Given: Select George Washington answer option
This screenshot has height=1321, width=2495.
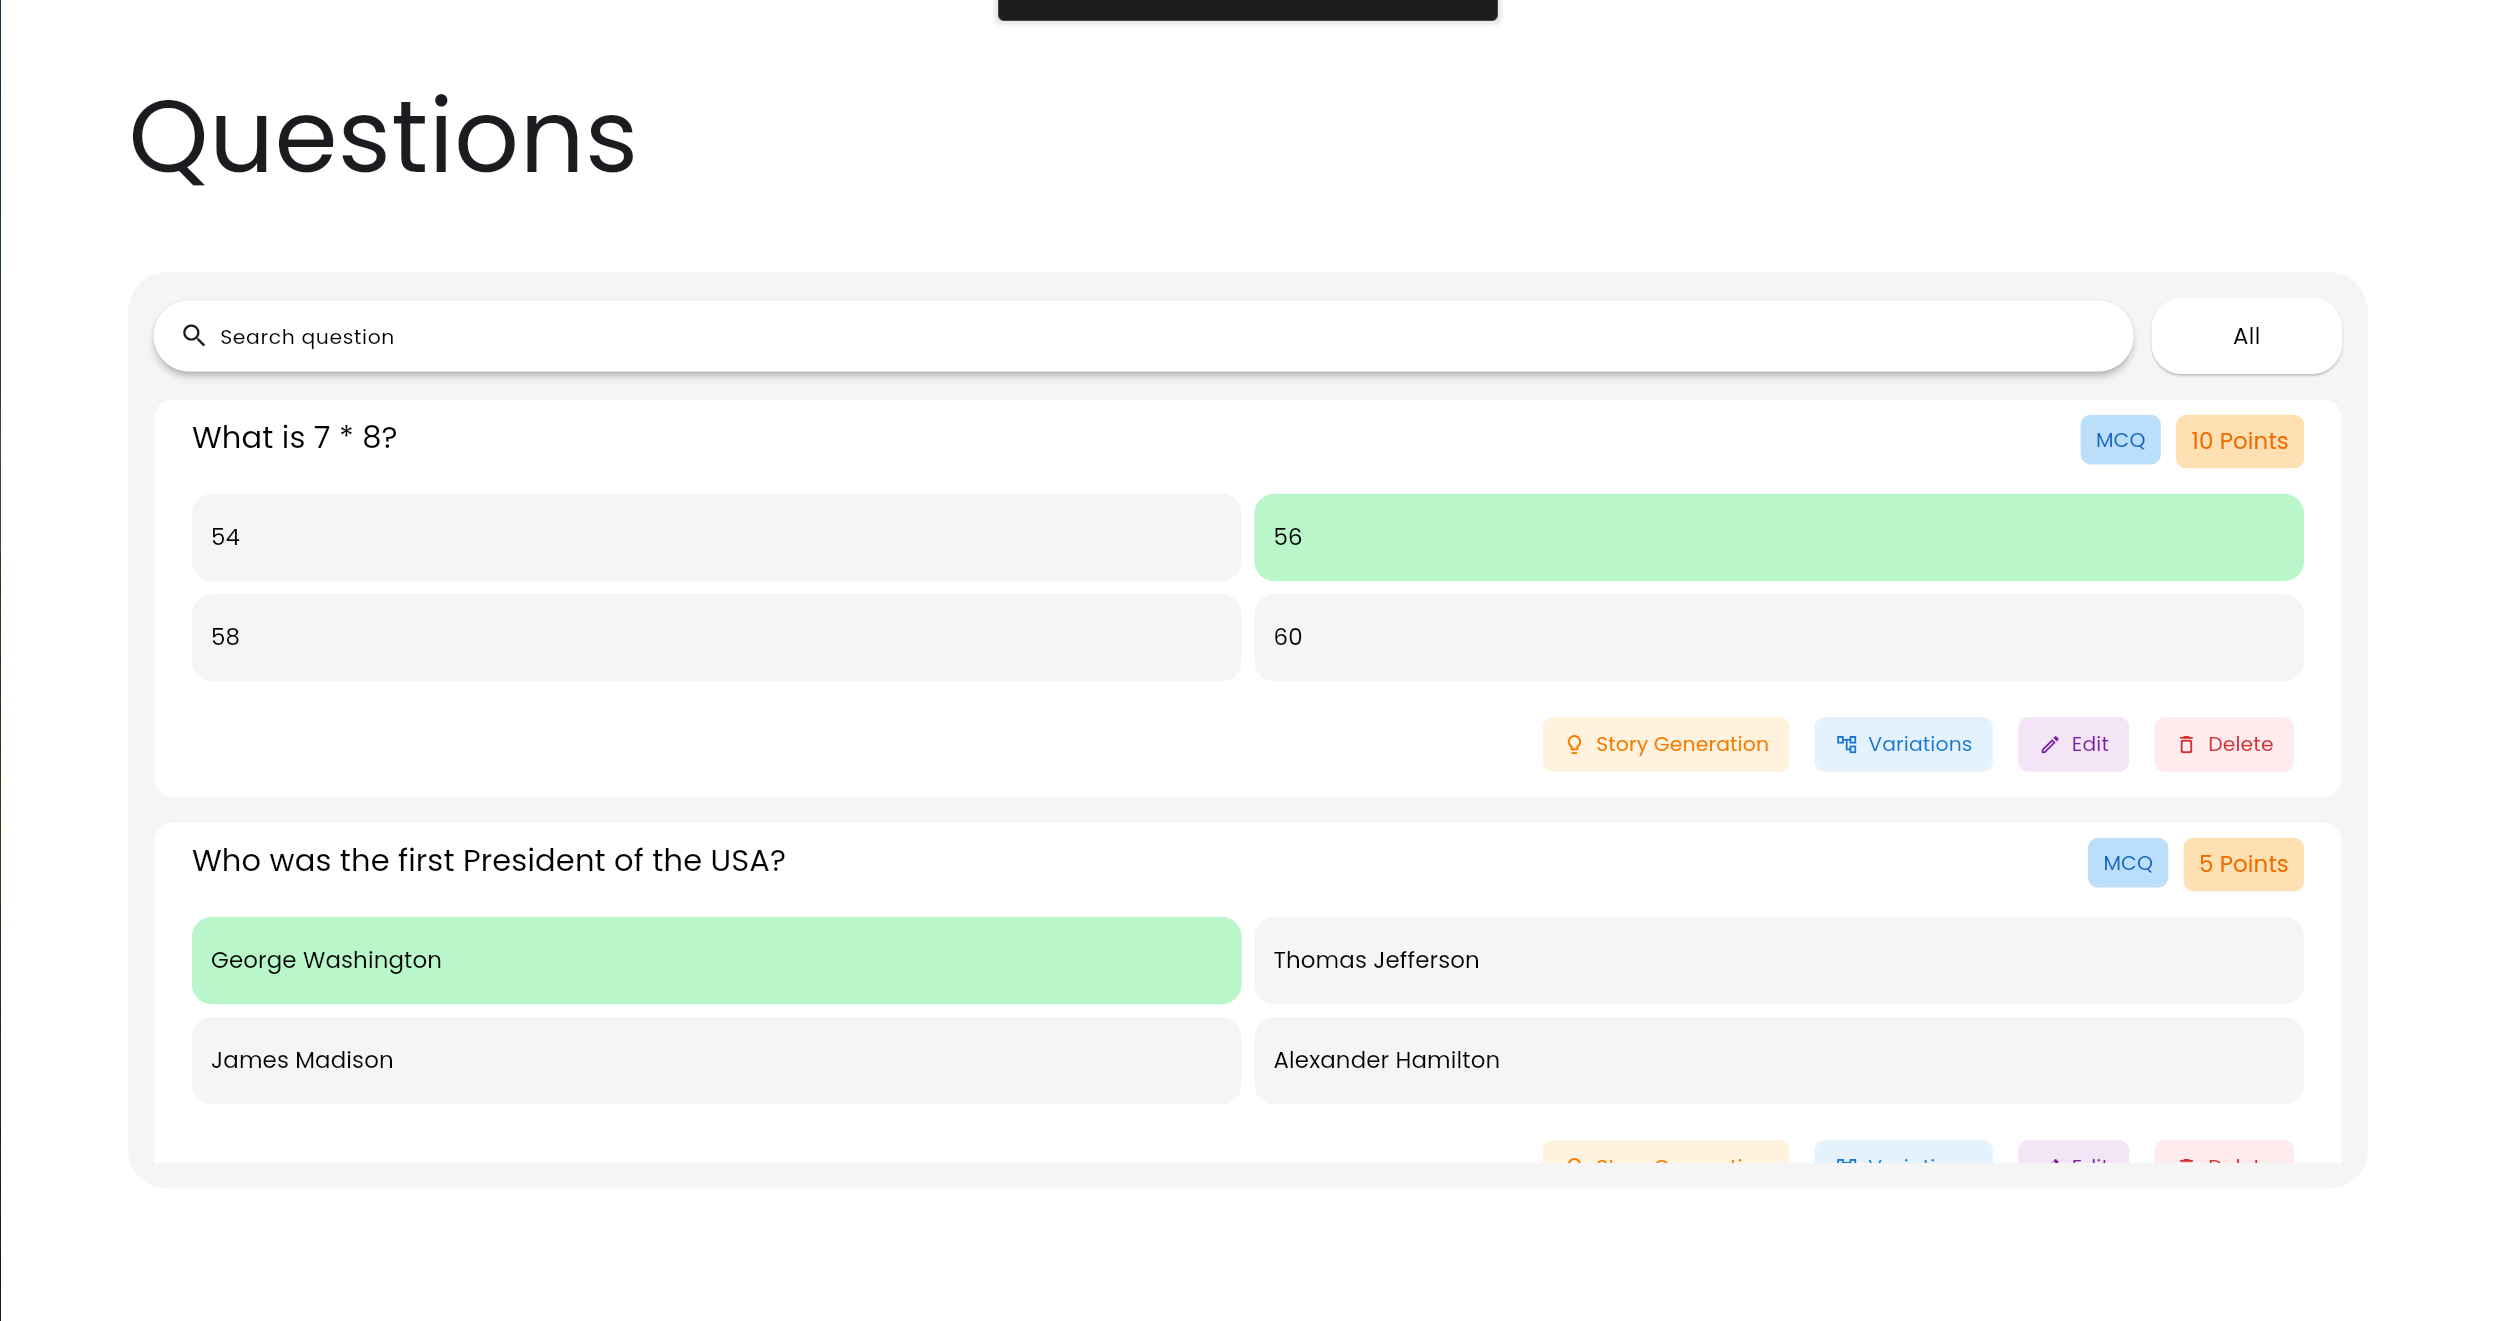Looking at the screenshot, I should tap(715, 960).
